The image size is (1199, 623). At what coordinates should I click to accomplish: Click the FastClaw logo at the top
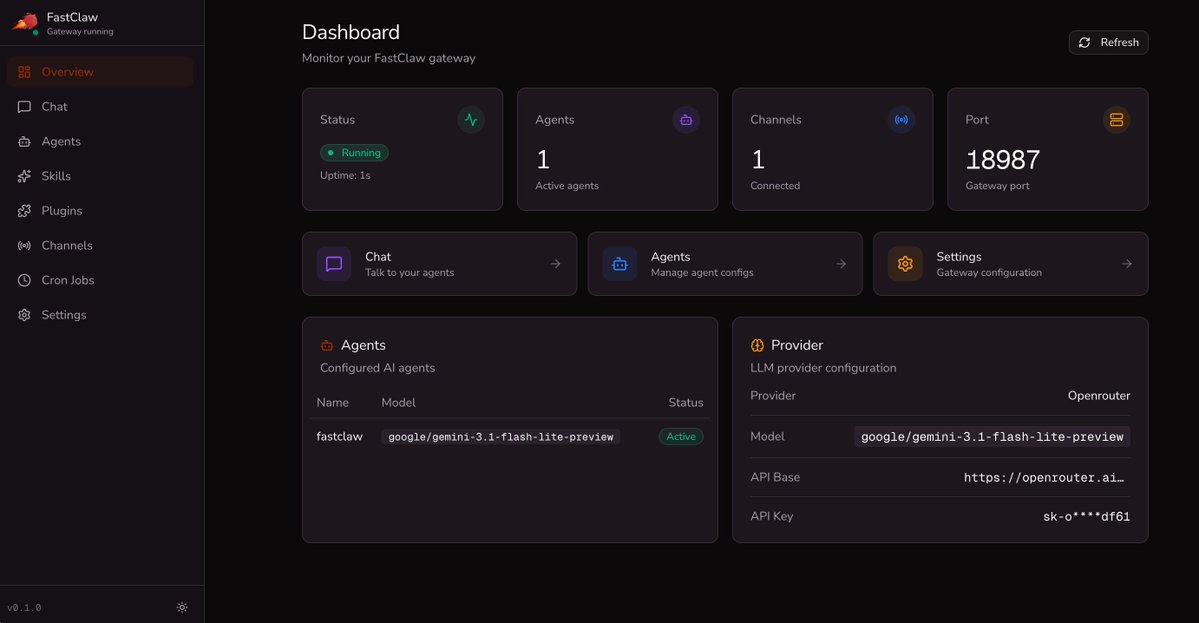tap(24, 22)
